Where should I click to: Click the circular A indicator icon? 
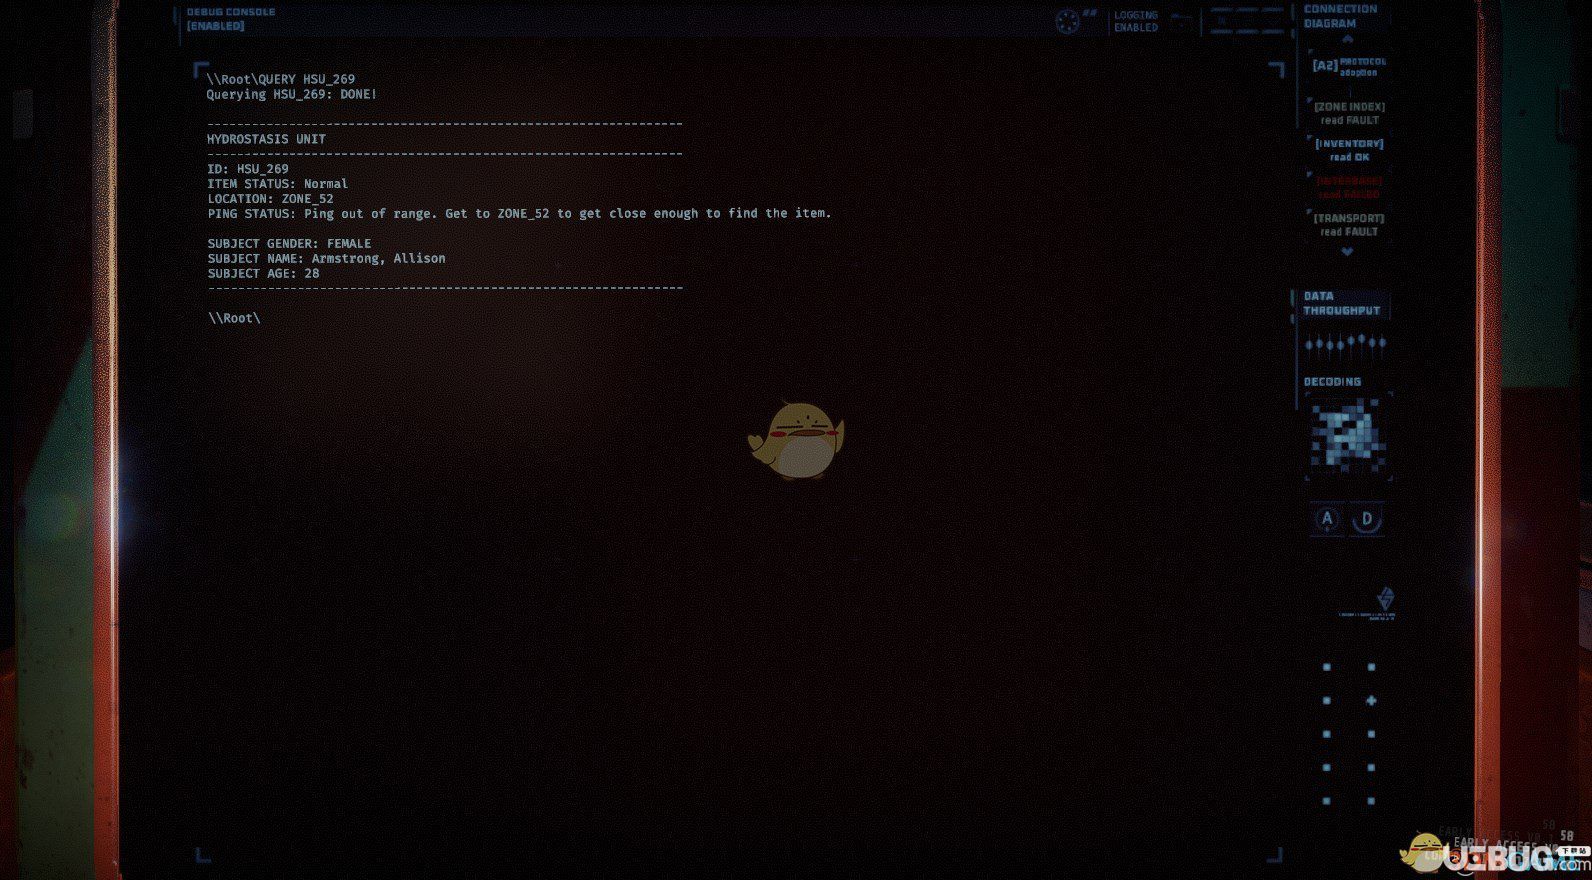pos(1327,519)
